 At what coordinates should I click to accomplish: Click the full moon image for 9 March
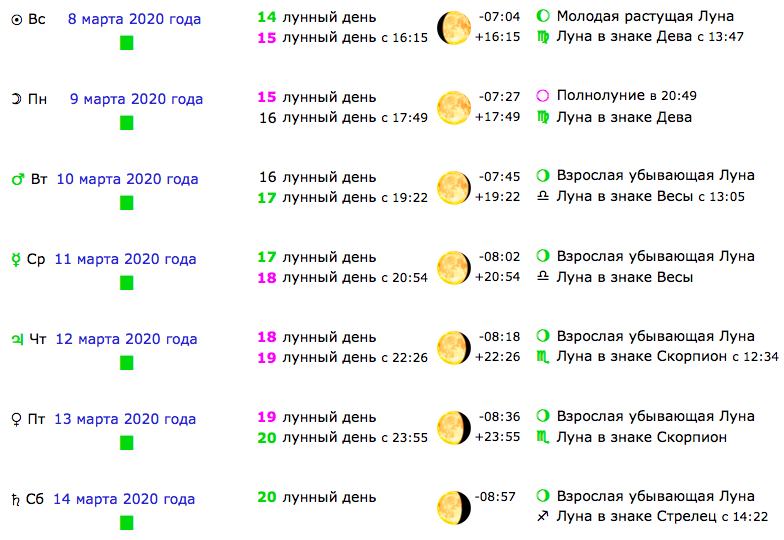click(x=454, y=107)
